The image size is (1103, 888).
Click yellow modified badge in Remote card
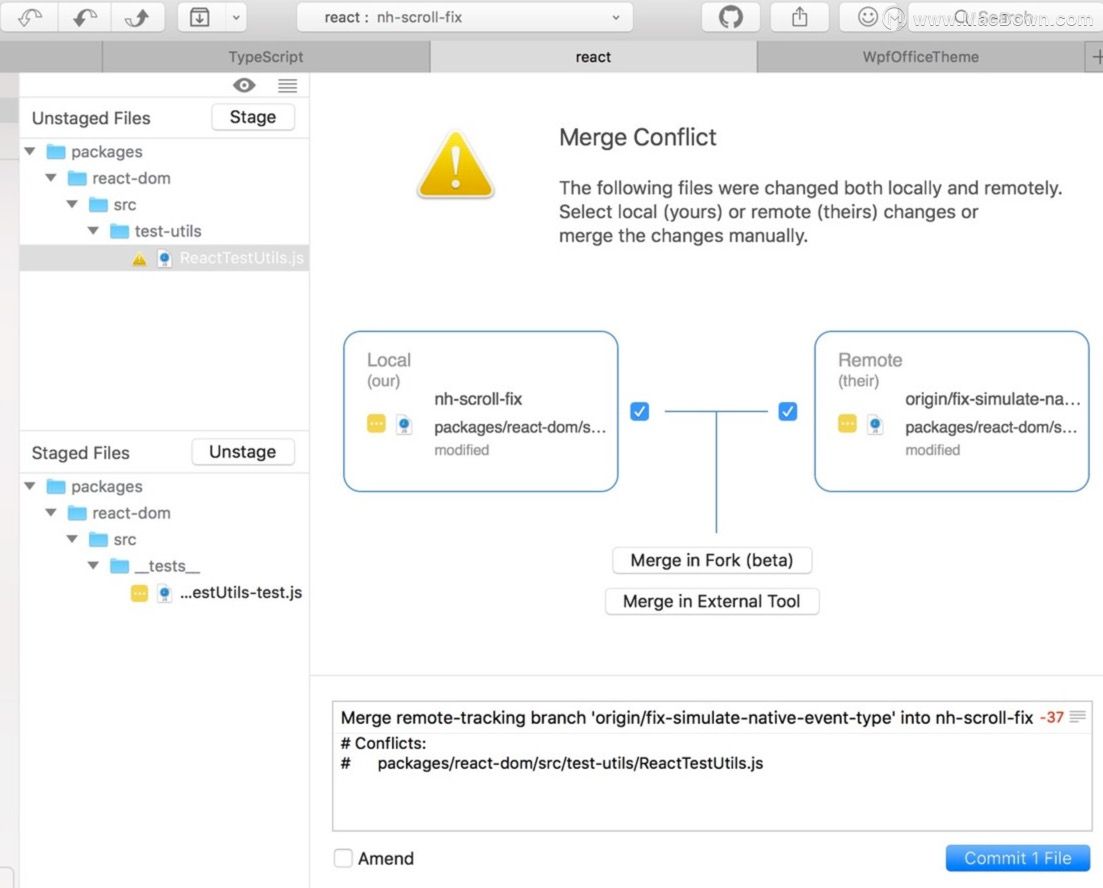pos(847,424)
